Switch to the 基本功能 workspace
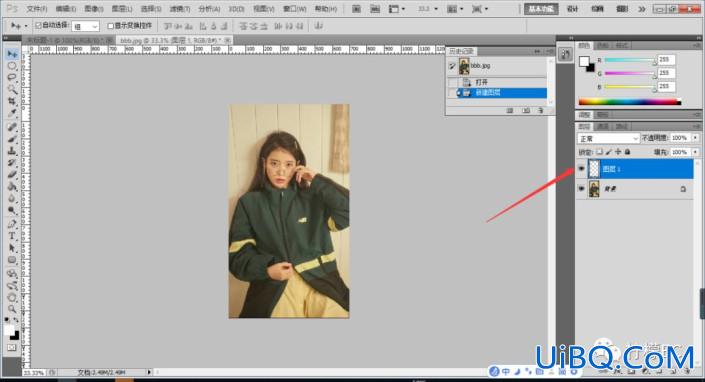Screen dimensions: 705x382 click(x=541, y=9)
